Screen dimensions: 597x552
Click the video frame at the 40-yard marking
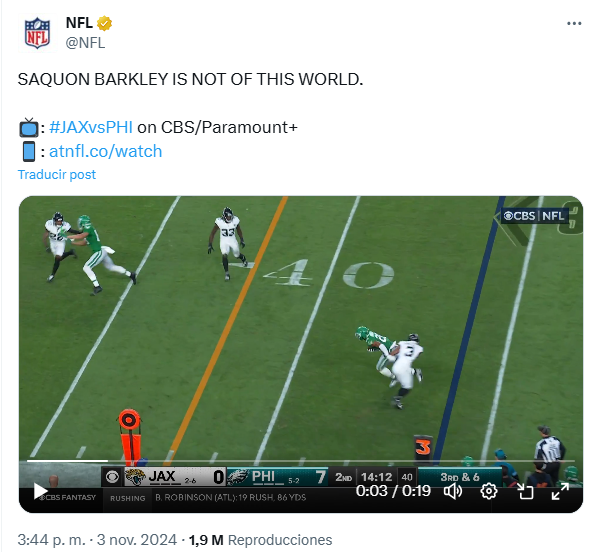(329, 274)
